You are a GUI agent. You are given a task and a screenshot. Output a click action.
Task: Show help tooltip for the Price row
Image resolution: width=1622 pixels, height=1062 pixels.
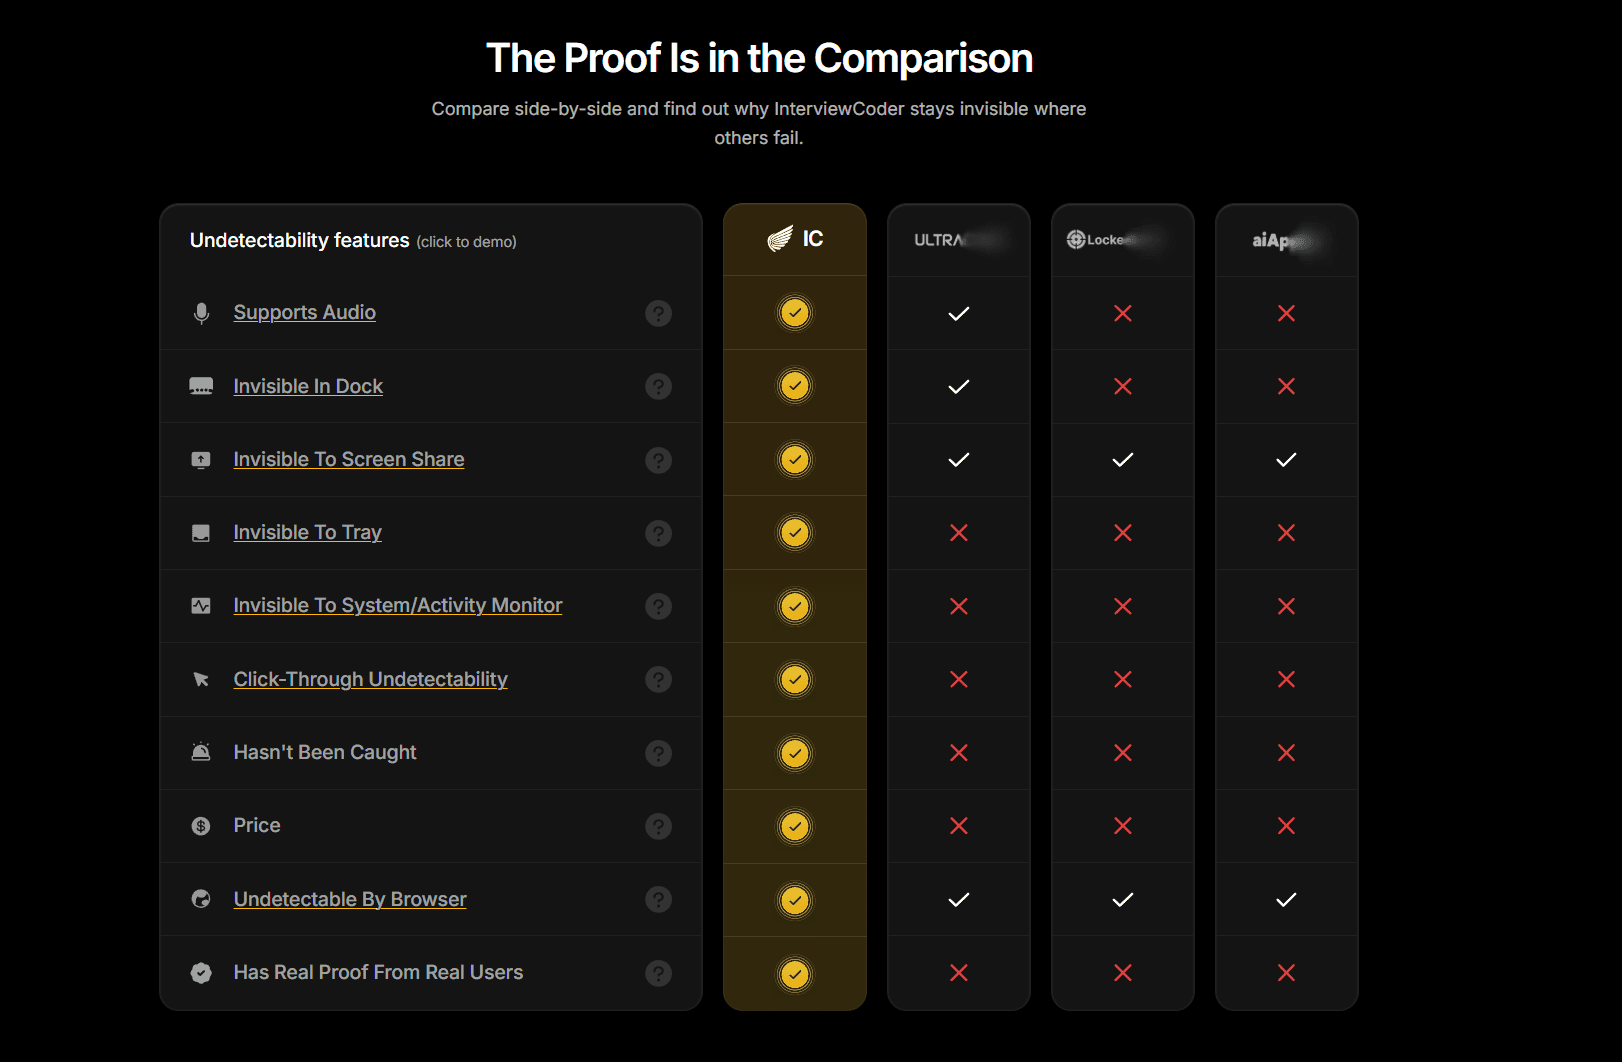click(x=658, y=826)
